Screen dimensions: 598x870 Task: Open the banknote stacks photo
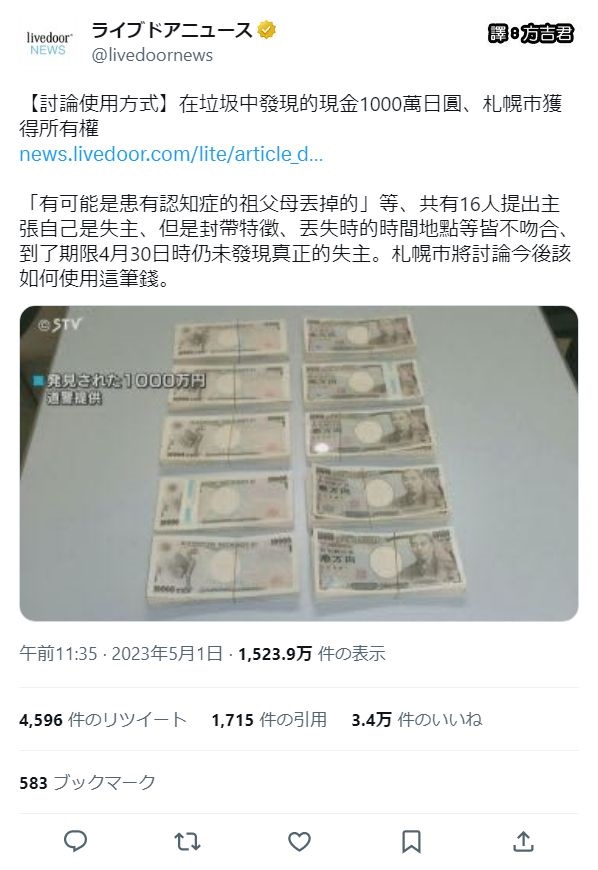[x=299, y=463]
